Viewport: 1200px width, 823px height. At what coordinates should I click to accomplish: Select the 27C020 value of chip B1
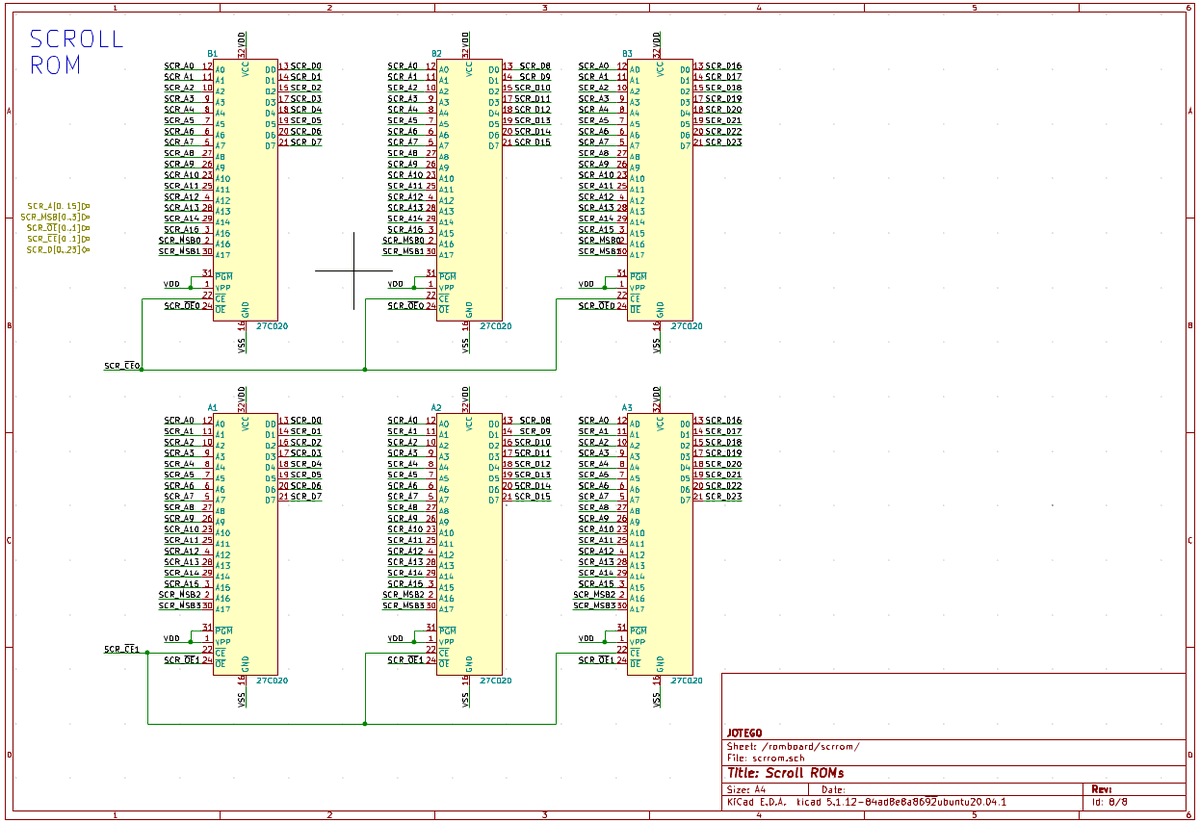272,326
